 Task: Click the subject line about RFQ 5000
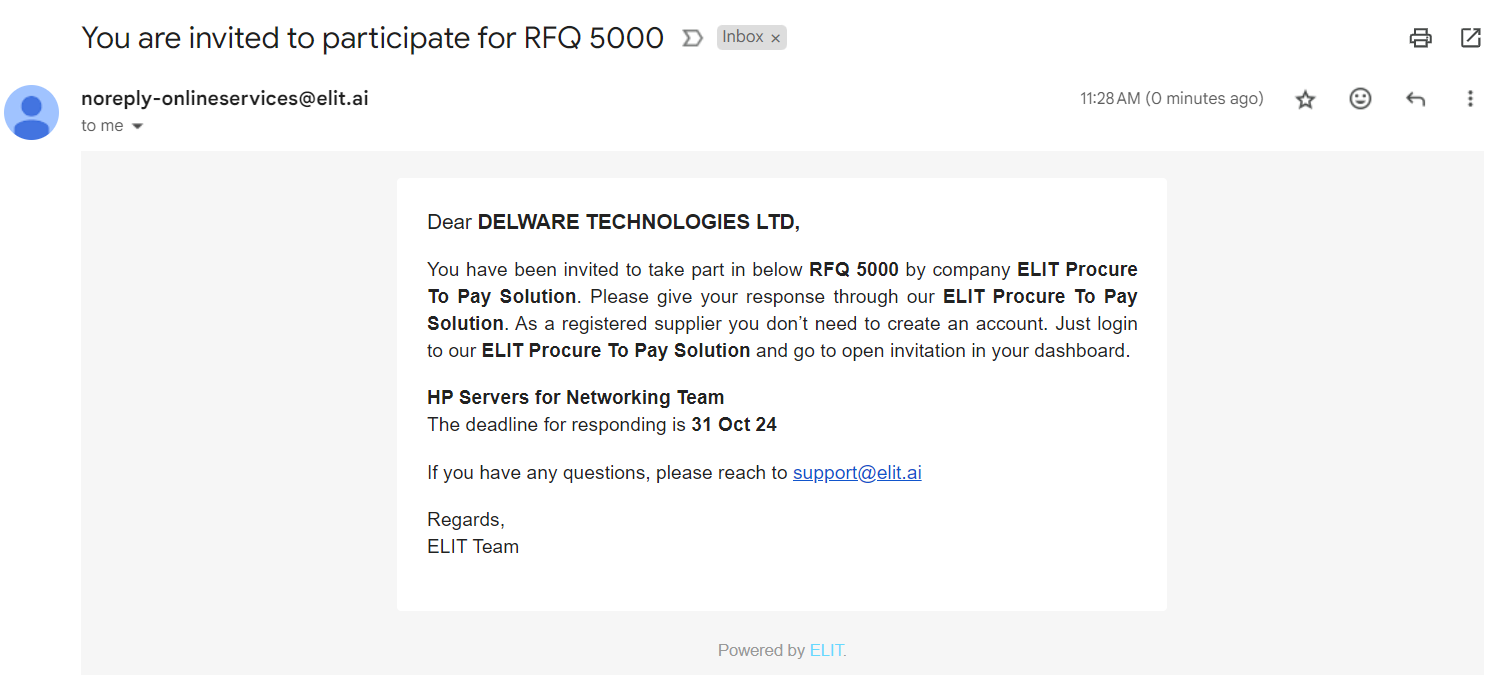point(372,38)
